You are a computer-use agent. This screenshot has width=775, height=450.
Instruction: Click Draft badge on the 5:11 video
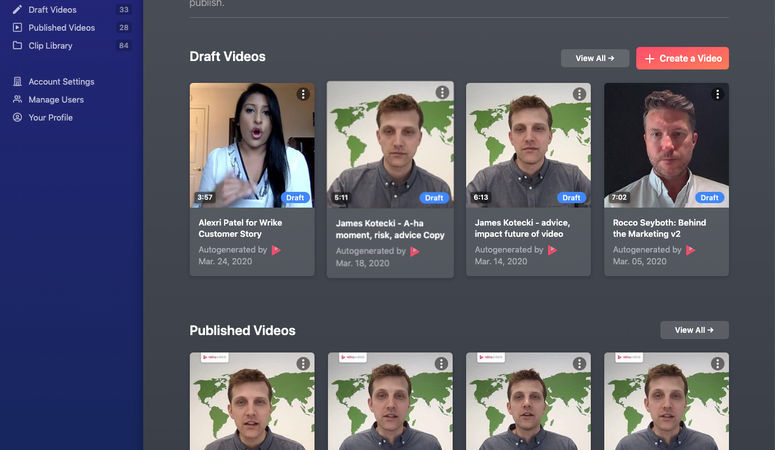434,198
